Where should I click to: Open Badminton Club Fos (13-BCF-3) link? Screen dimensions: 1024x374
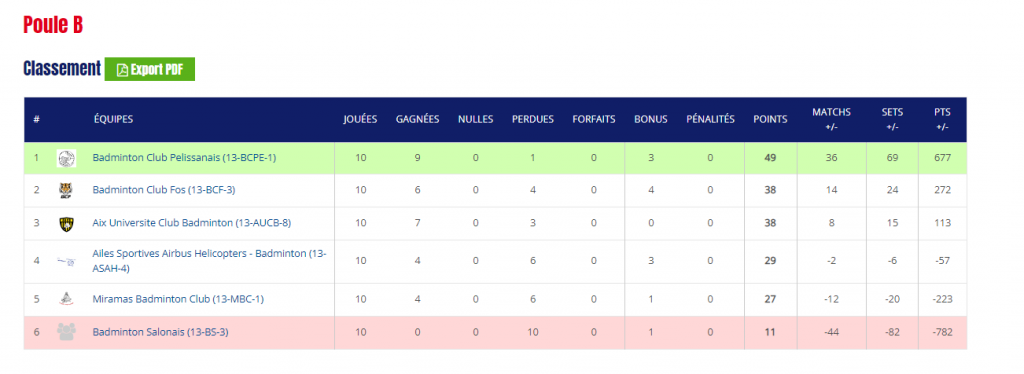click(x=162, y=190)
